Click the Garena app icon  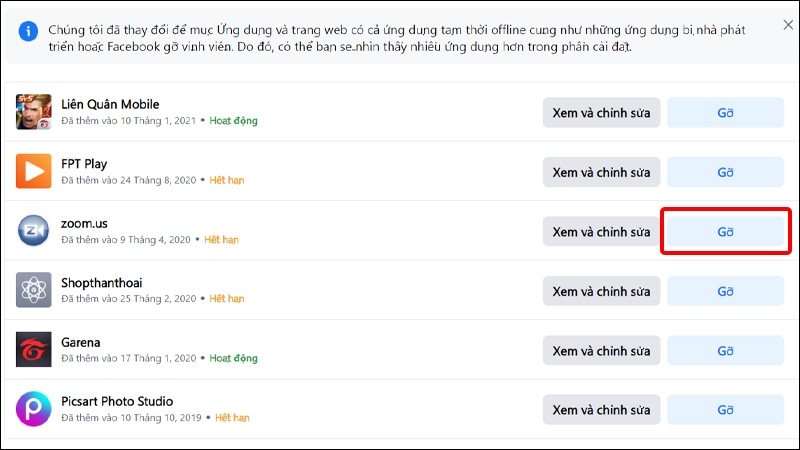[x=34, y=350]
